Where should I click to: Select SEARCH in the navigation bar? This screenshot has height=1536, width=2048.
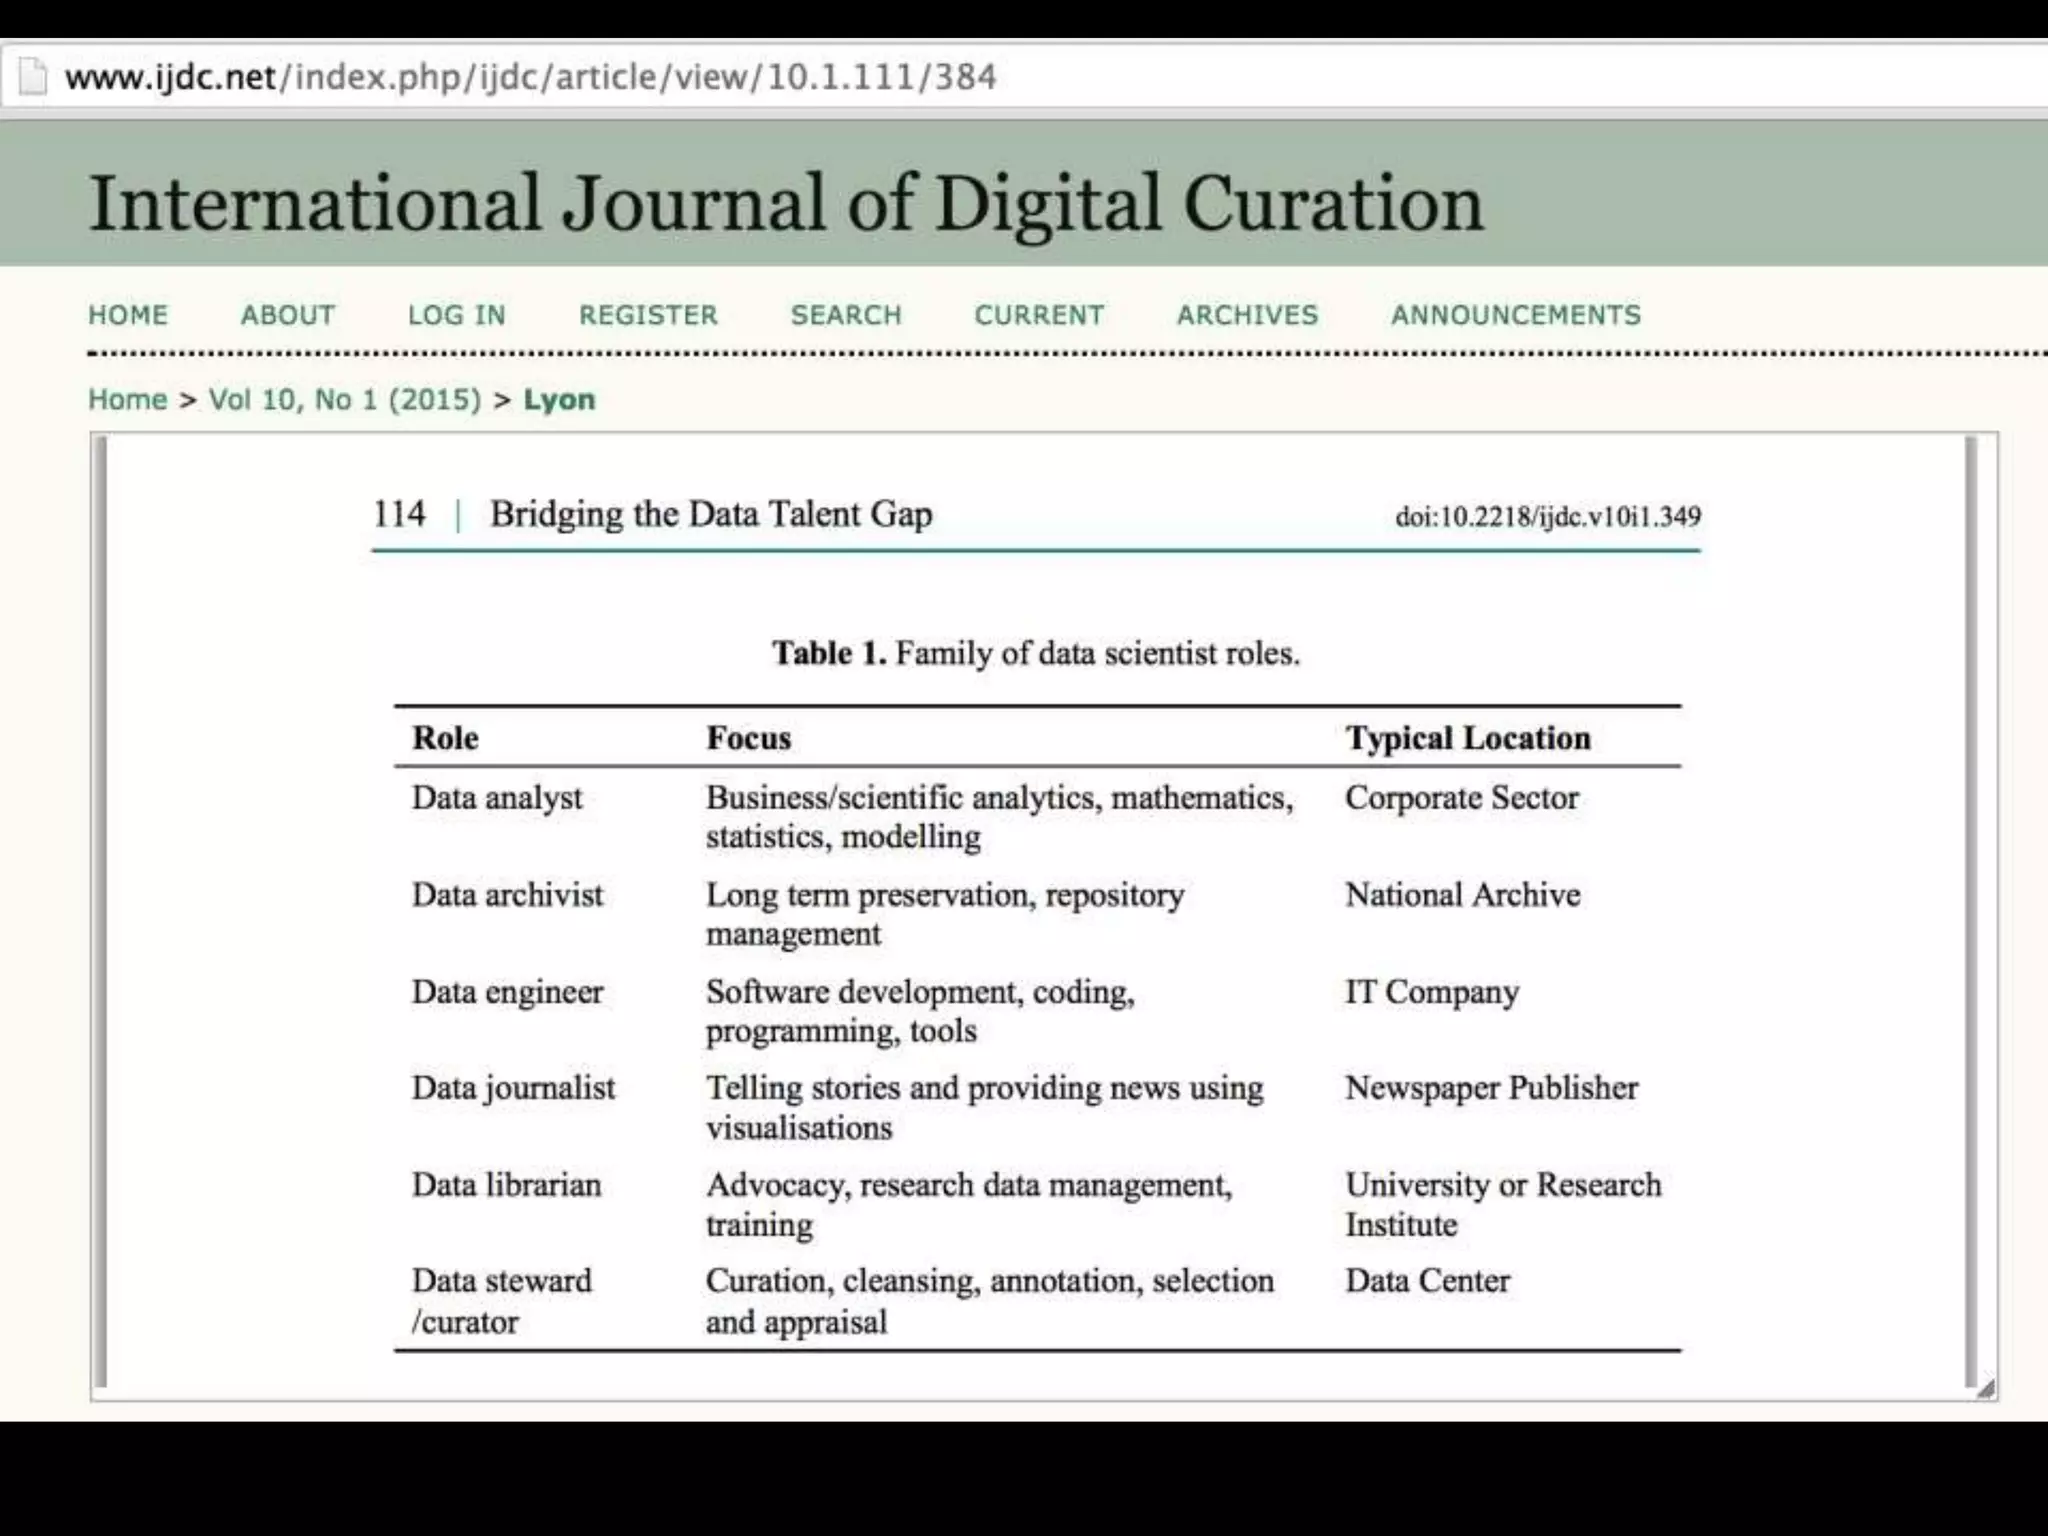pos(846,315)
